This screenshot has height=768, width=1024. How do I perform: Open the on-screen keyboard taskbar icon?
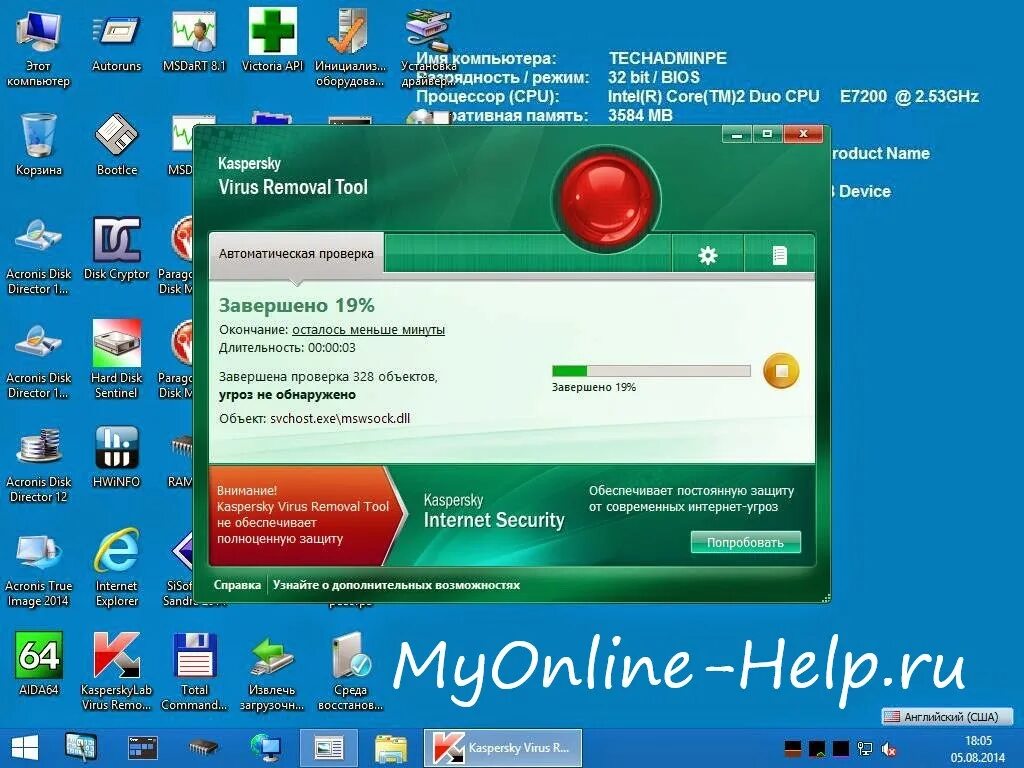point(81,748)
